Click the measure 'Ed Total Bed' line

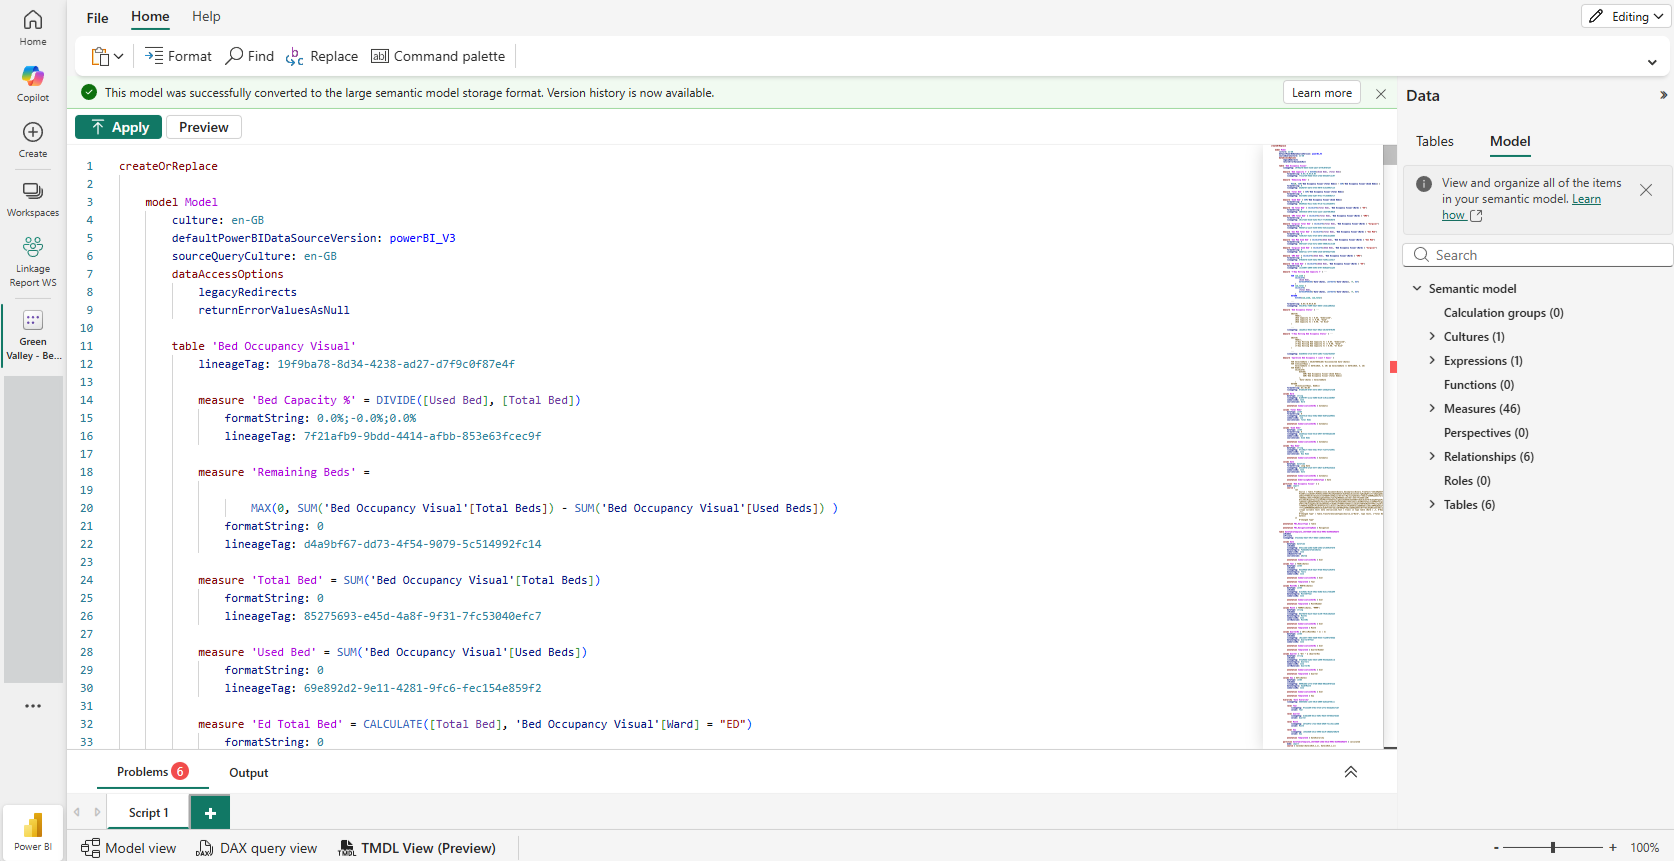[475, 724]
